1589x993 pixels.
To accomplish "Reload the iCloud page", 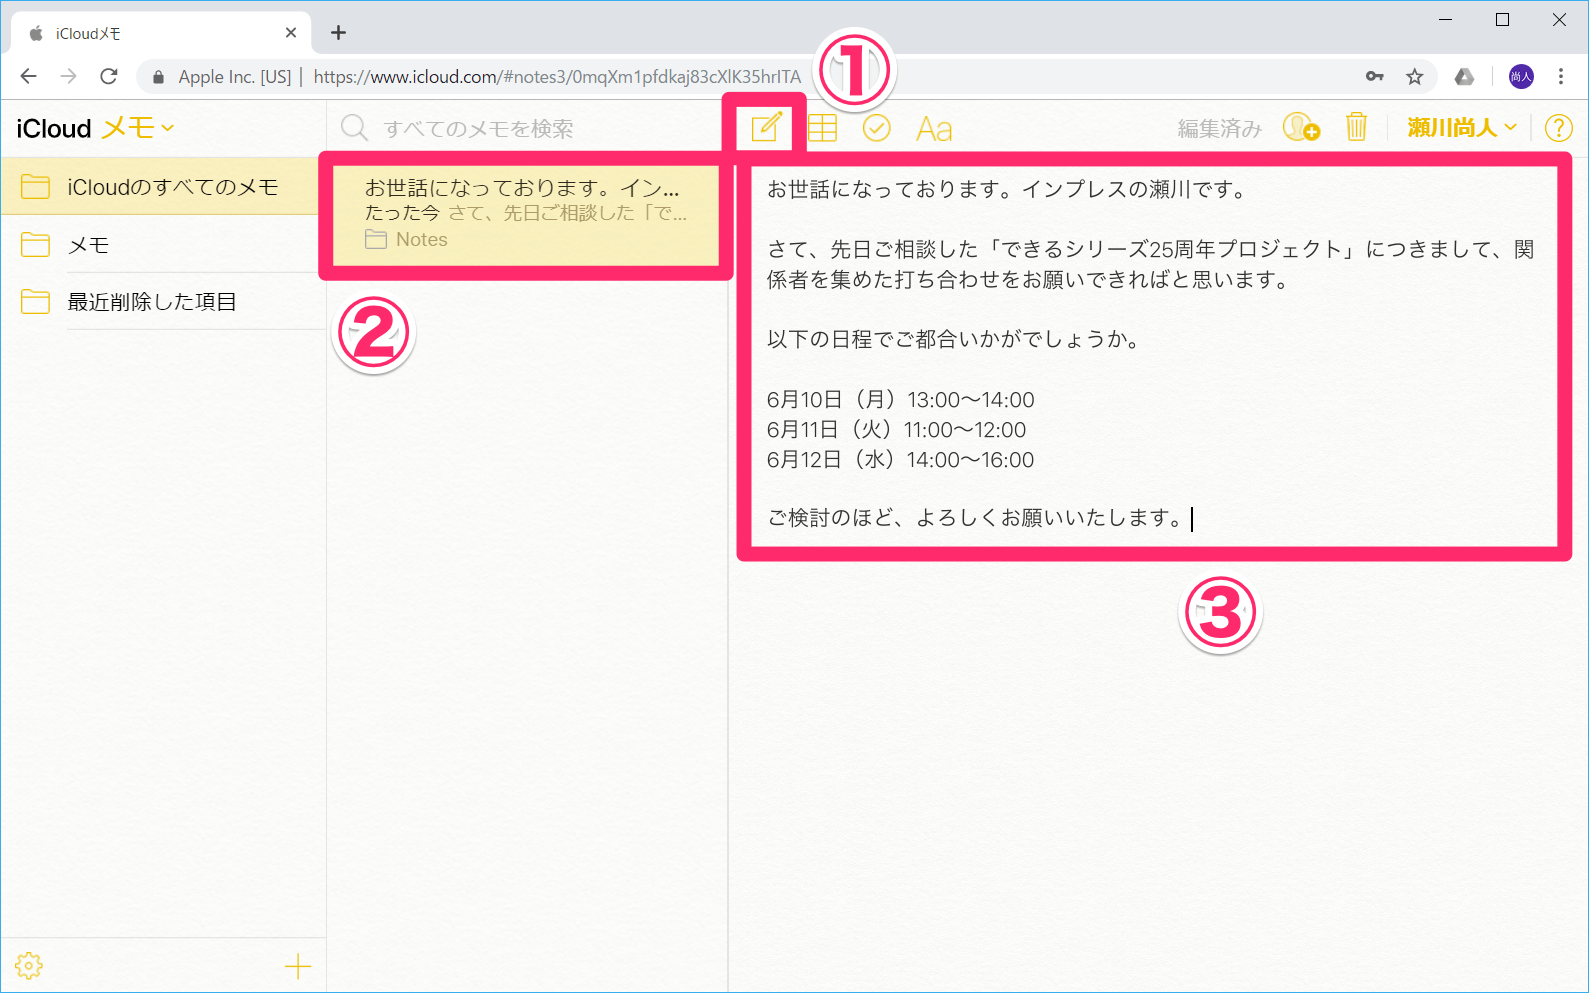I will pyautogui.click(x=109, y=76).
